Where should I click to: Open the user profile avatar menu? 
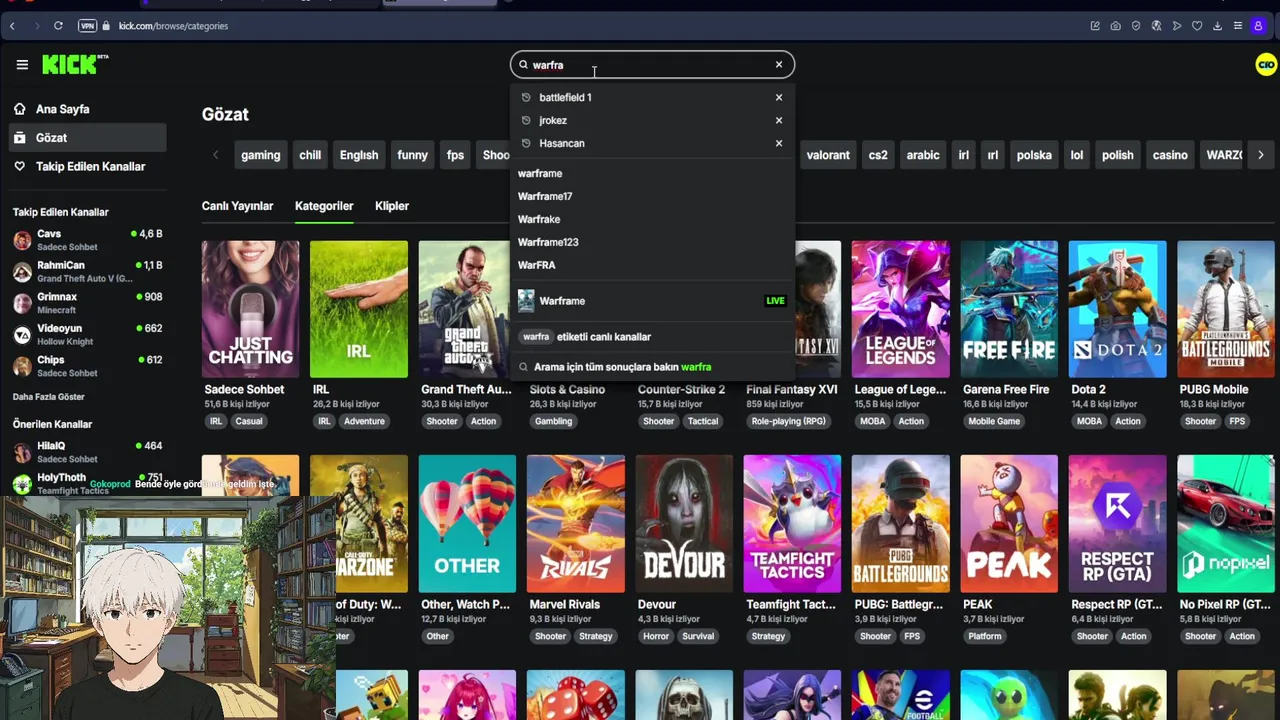(1265, 65)
